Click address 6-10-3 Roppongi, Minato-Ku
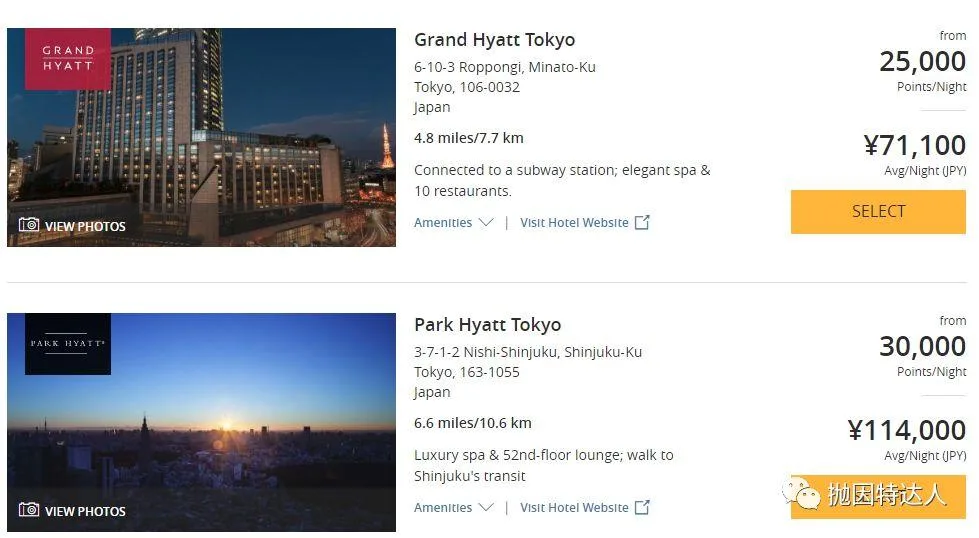 tap(504, 67)
